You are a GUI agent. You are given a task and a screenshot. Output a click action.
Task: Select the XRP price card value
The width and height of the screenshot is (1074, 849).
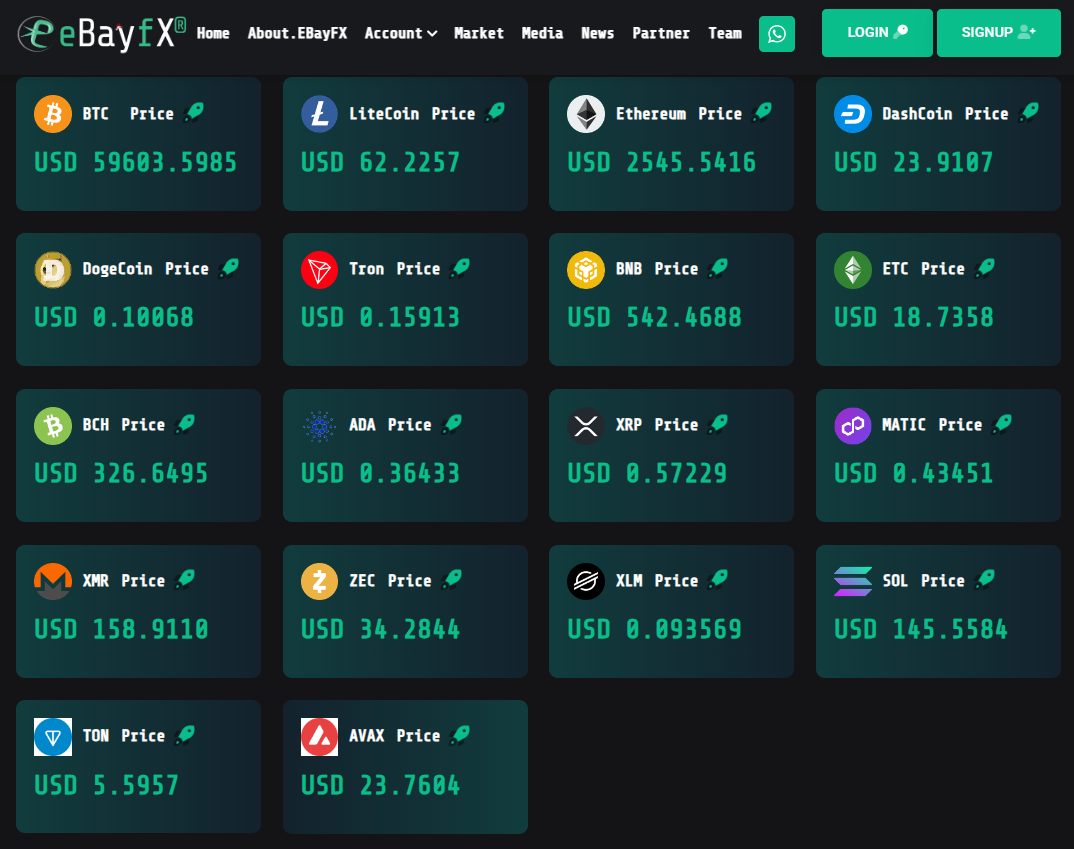click(x=647, y=473)
